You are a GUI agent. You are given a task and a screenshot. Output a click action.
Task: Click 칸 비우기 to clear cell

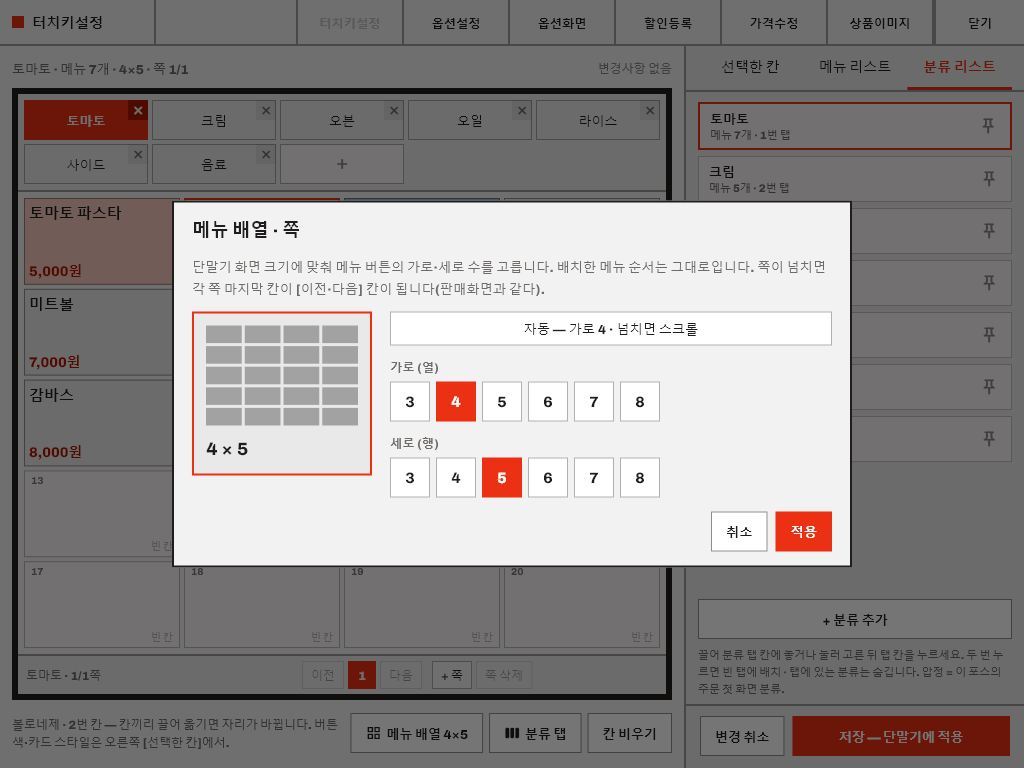click(x=630, y=733)
